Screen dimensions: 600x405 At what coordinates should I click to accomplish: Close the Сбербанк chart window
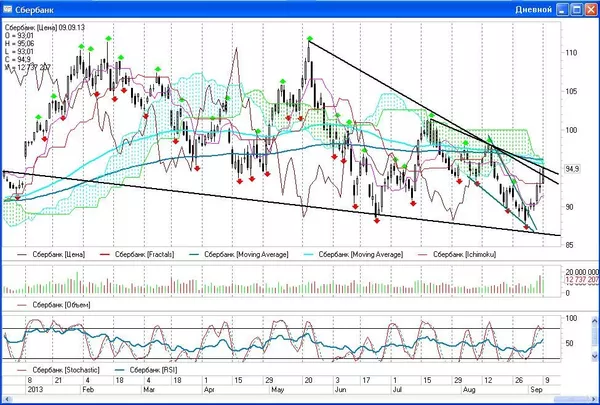coord(591,10)
